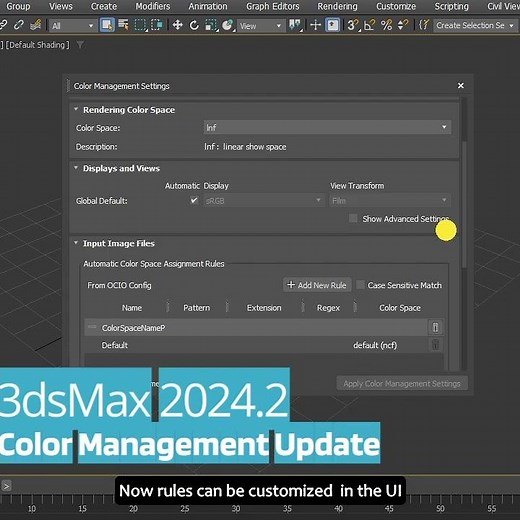Click the Bind to Space Warp icon
520x520 pixels.
pyautogui.click(x=35, y=25)
